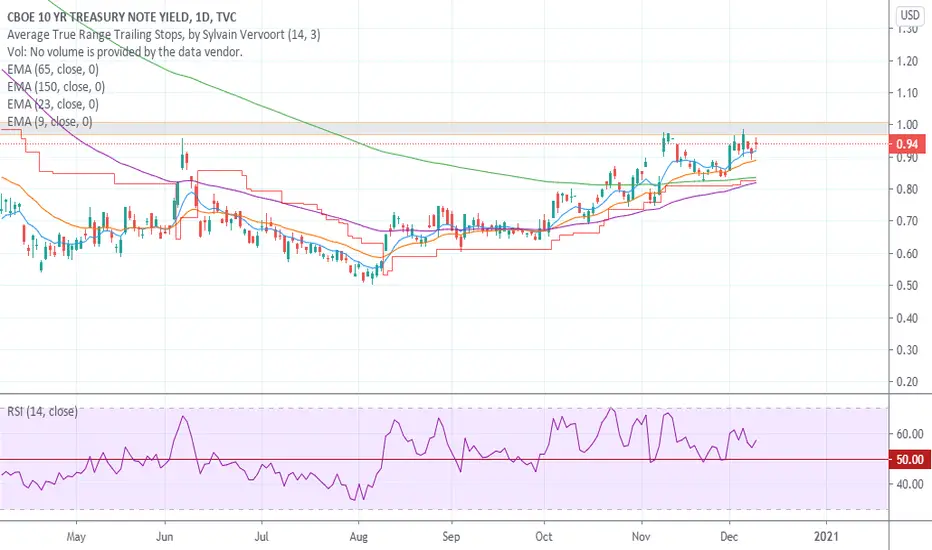
Task: Click the Nov label on time axis
Action: (x=641, y=536)
